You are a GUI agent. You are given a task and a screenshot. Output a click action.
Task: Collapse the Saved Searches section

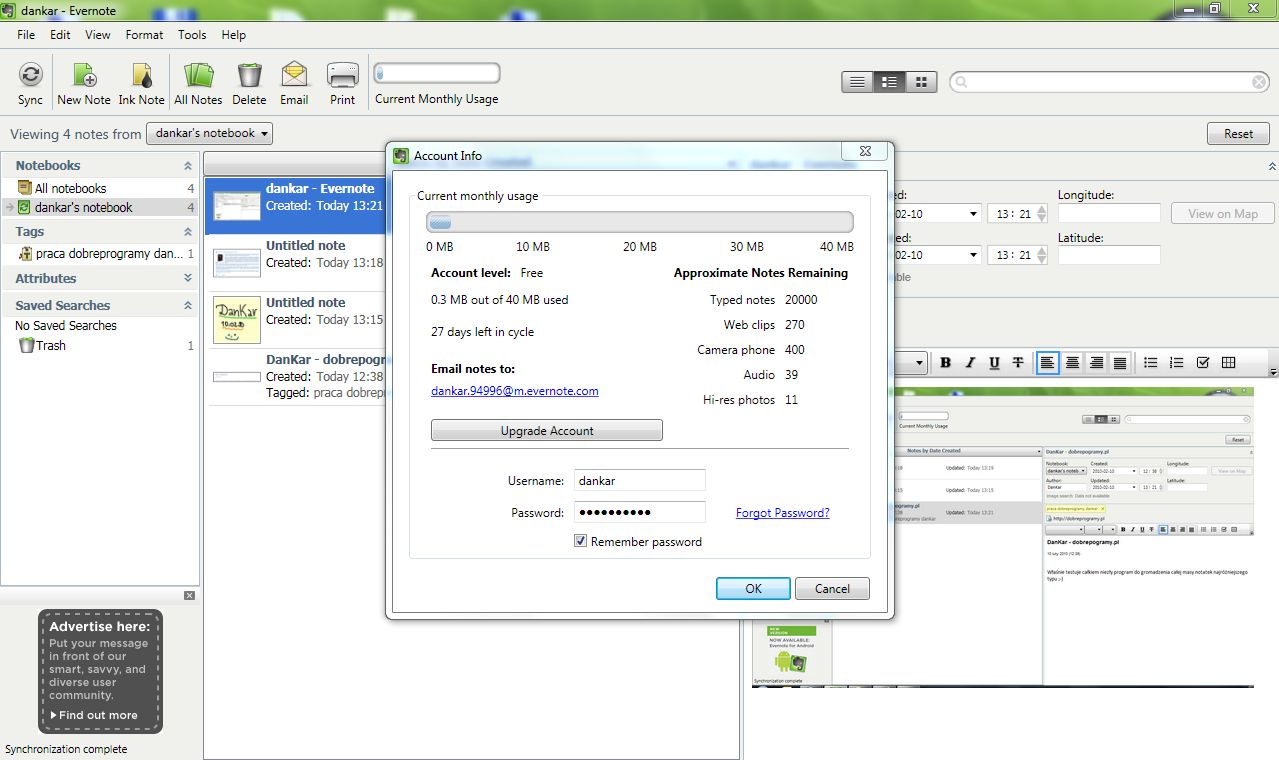coord(188,306)
